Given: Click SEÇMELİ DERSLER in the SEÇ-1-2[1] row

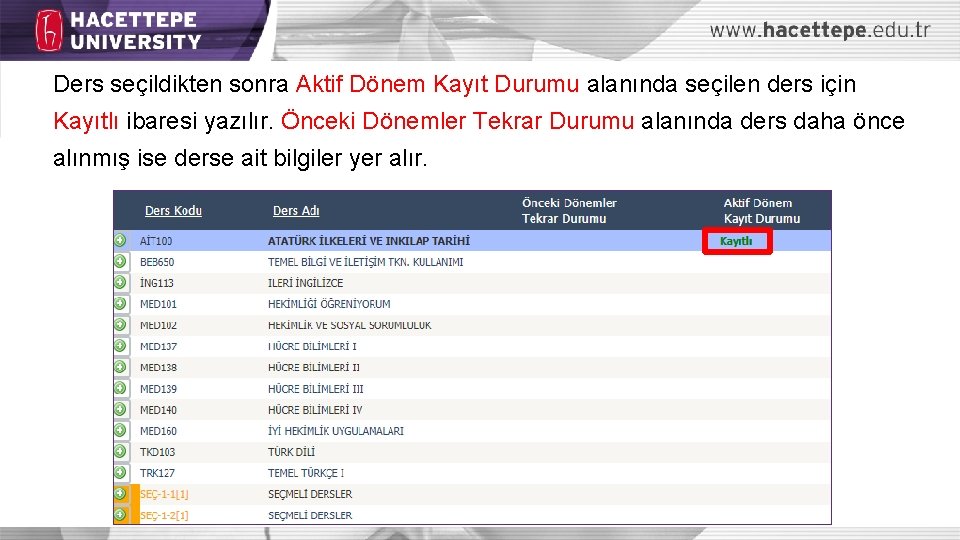Looking at the screenshot, I should click(310, 516).
